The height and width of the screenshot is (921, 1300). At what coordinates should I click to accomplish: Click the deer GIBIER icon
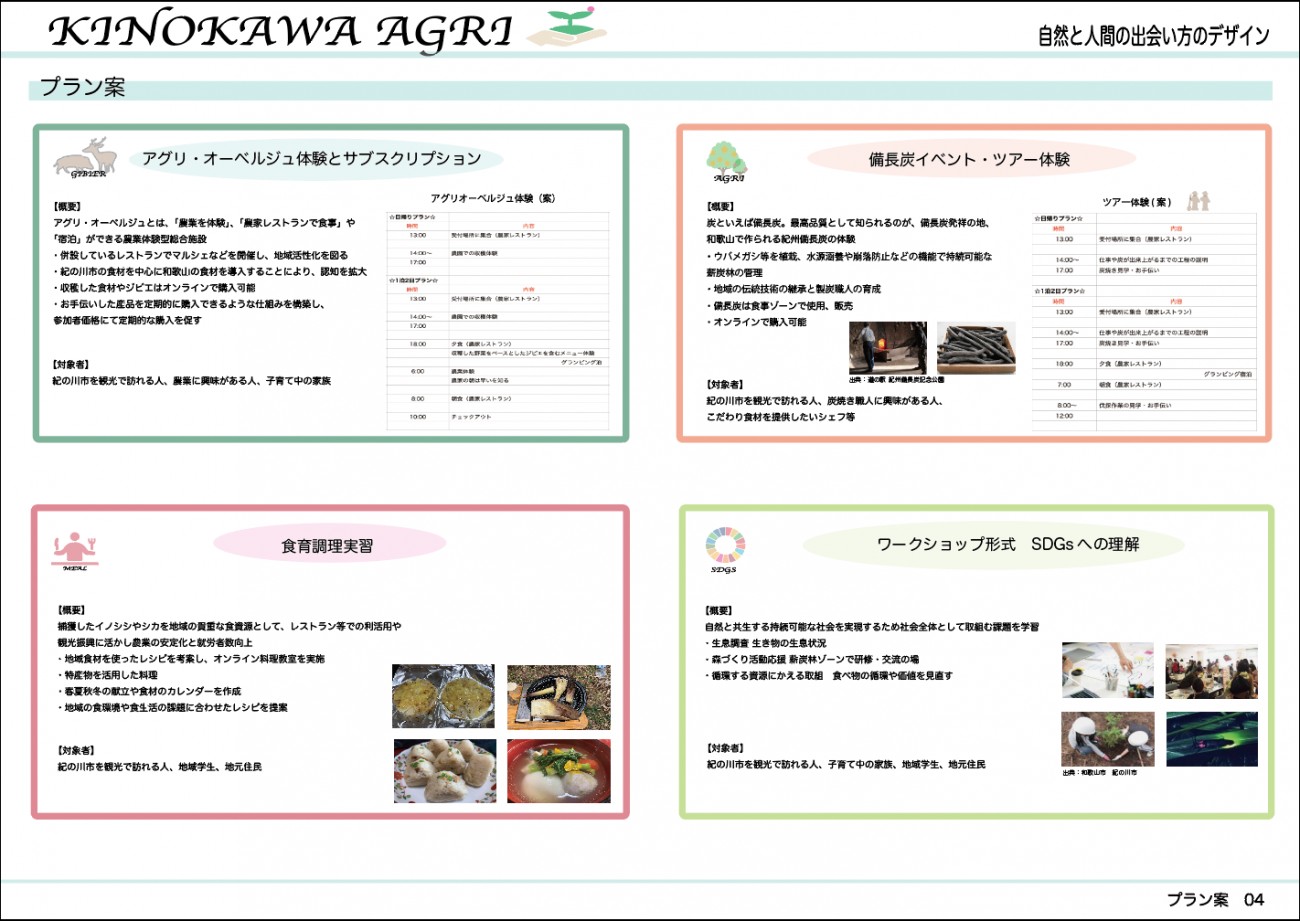tap(85, 157)
